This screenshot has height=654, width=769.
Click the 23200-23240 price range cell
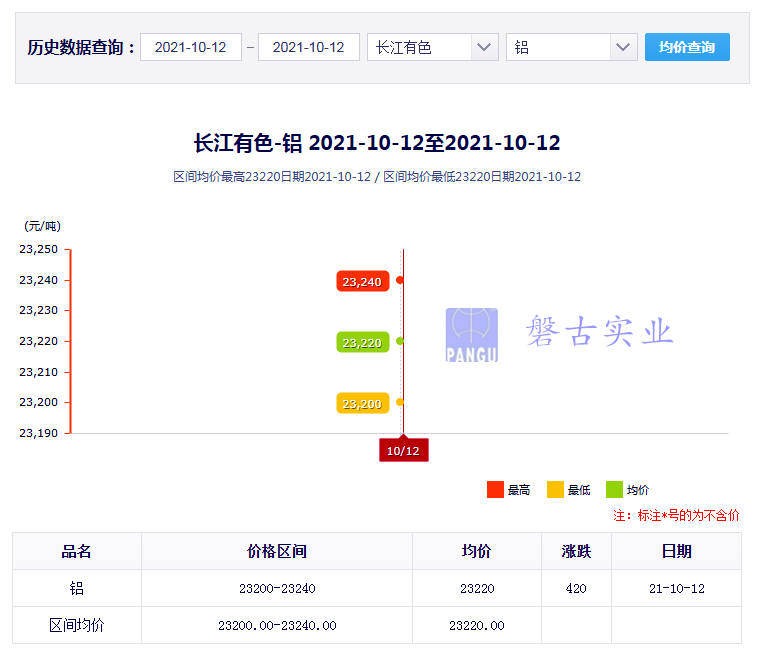point(277,588)
